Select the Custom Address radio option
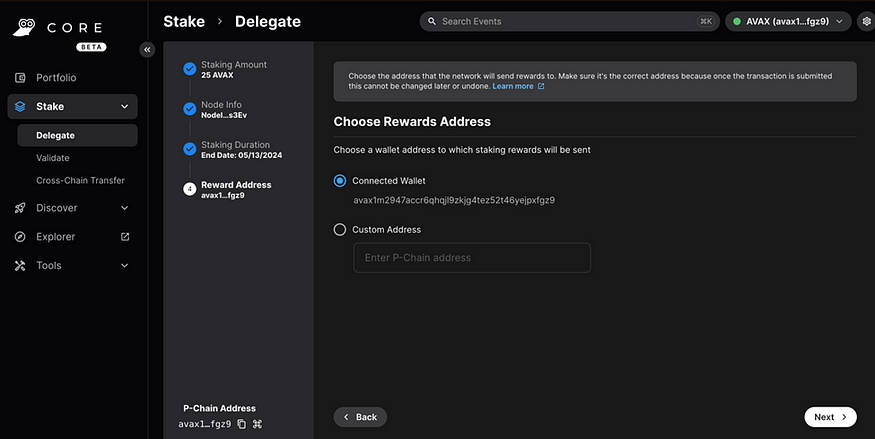 coord(339,229)
